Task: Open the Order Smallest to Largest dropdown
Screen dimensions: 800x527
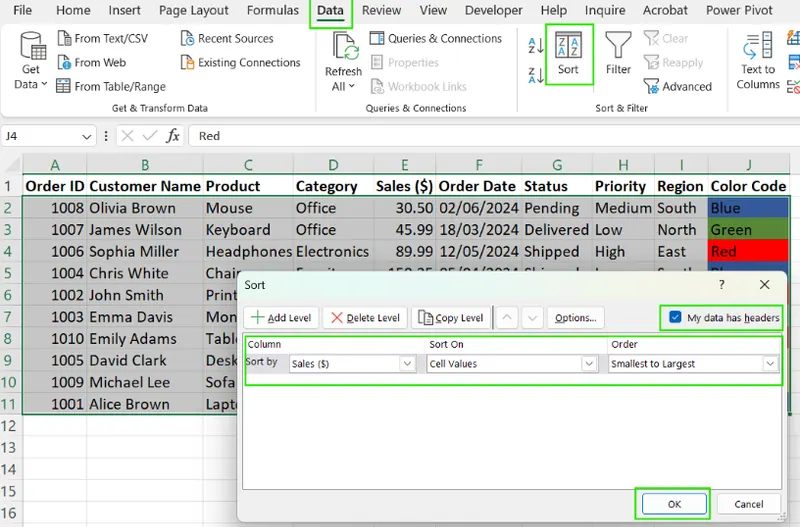Action: coord(769,364)
